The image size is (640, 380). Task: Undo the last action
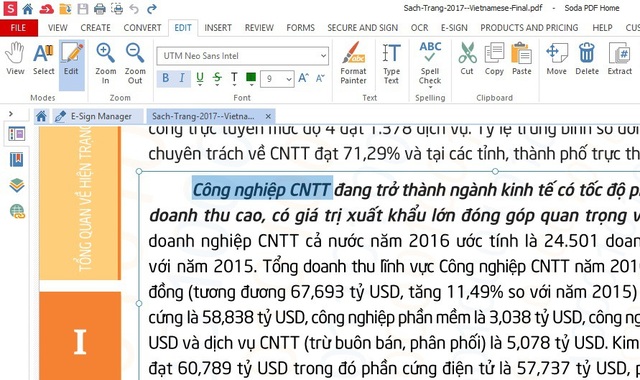pos(134,9)
